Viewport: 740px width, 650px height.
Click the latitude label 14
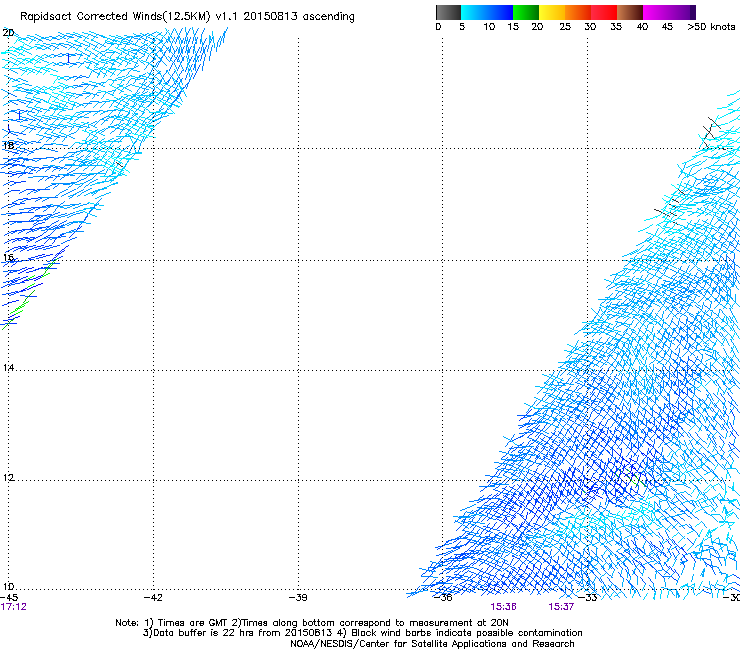click(8, 367)
